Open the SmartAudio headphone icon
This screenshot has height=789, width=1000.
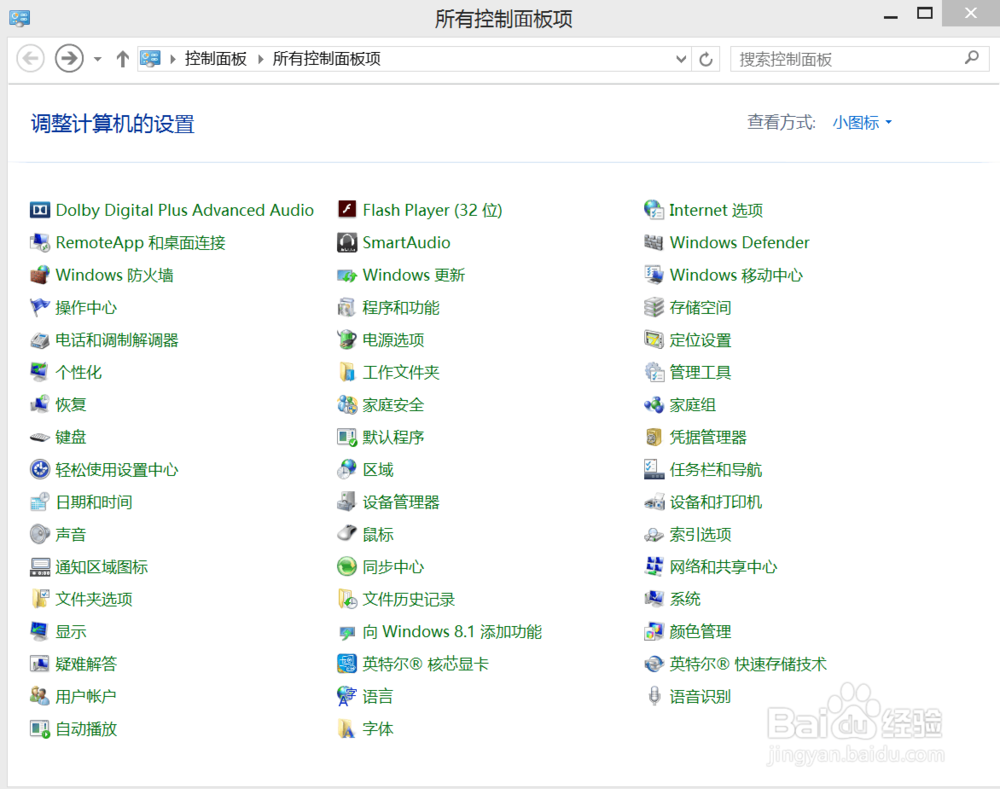[x=347, y=242]
